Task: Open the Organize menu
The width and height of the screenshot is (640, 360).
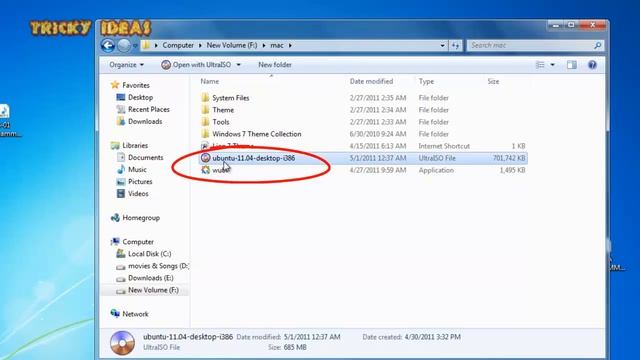Action: (x=127, y=65)
